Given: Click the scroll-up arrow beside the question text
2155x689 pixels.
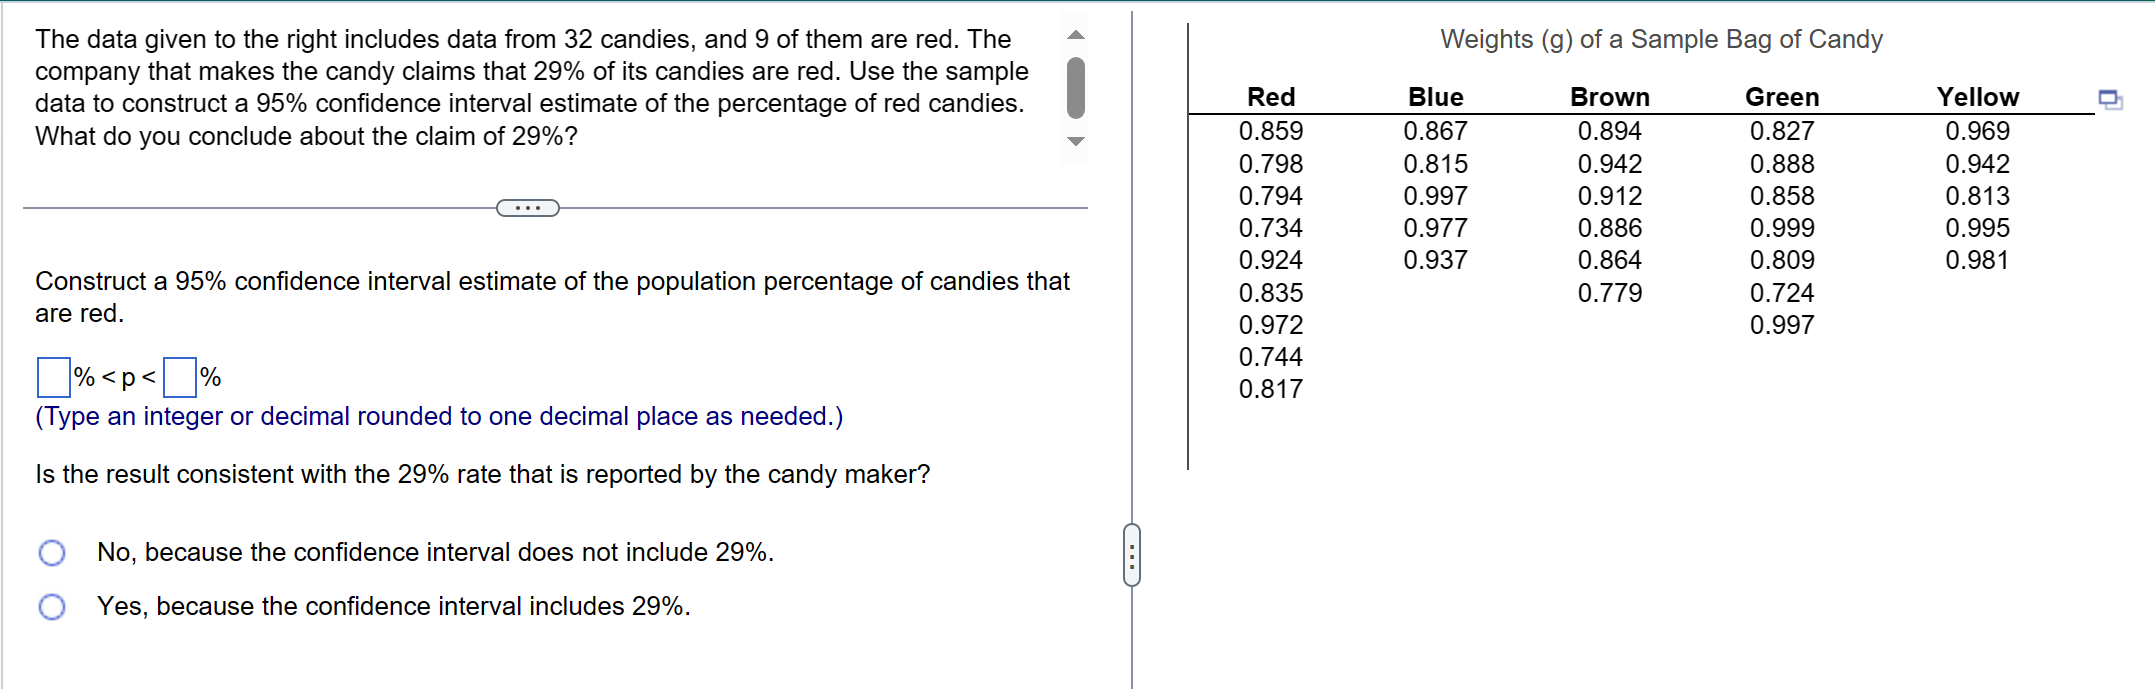Looking at the screenshot, I should [1075, 34].
